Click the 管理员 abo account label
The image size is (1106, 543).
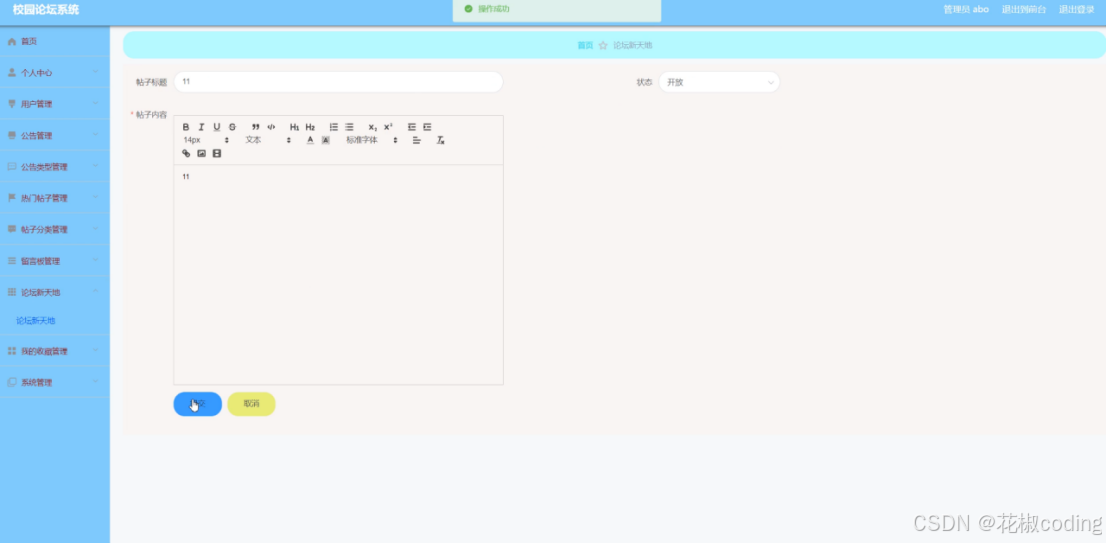[966, 9]
